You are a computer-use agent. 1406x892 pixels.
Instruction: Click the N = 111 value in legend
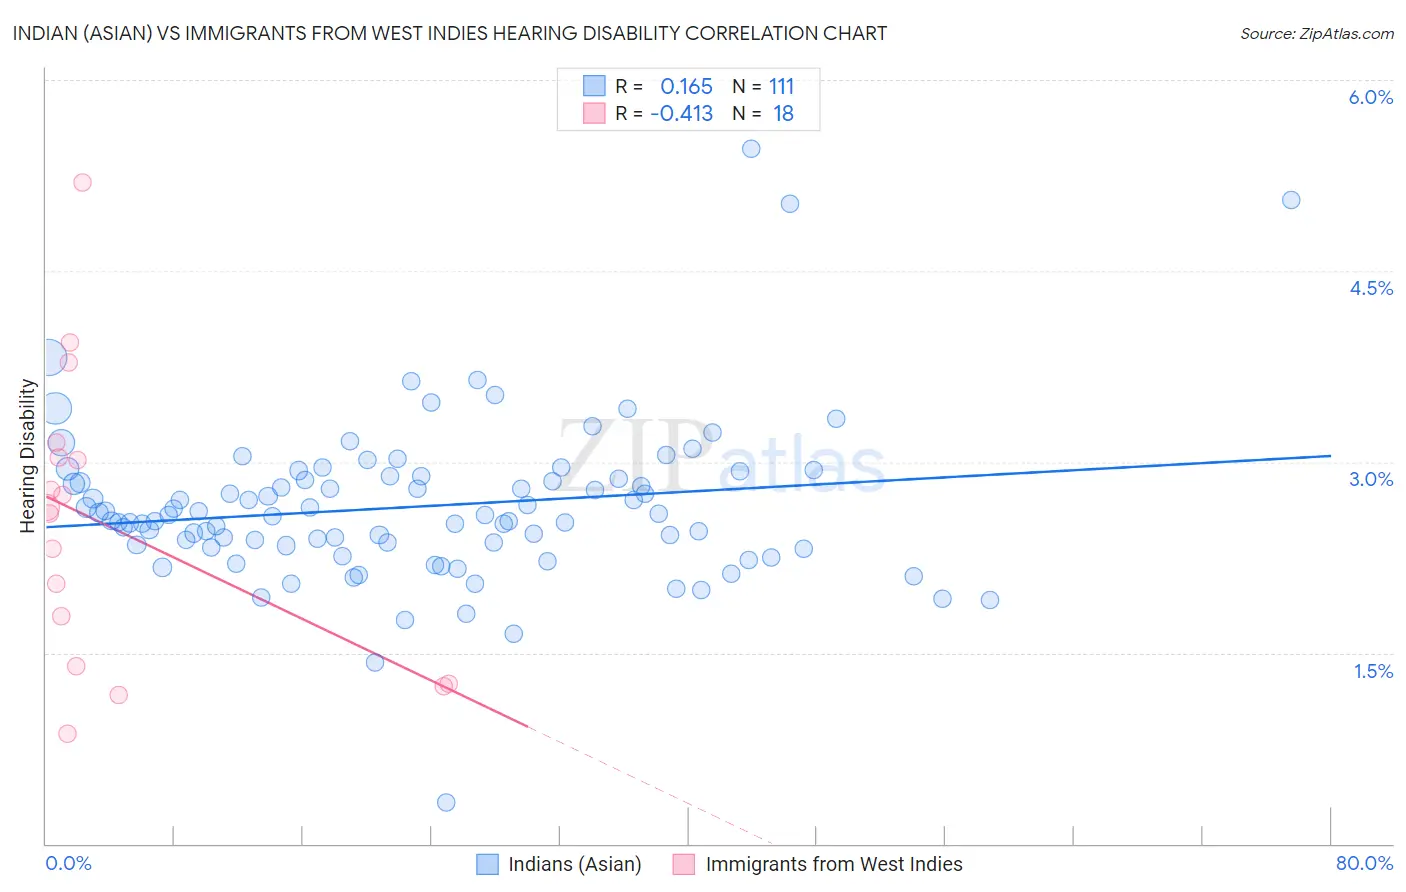click(763, 86)
